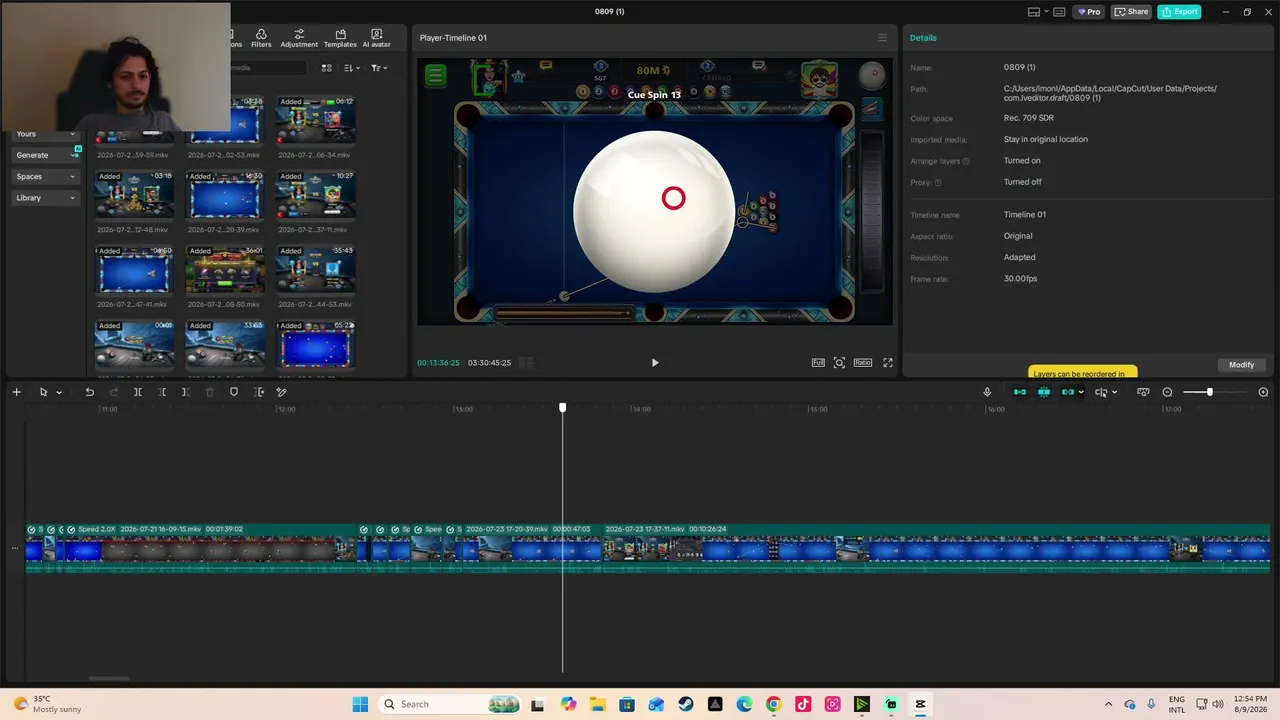Add a new track with plus icon

(16, 392)
